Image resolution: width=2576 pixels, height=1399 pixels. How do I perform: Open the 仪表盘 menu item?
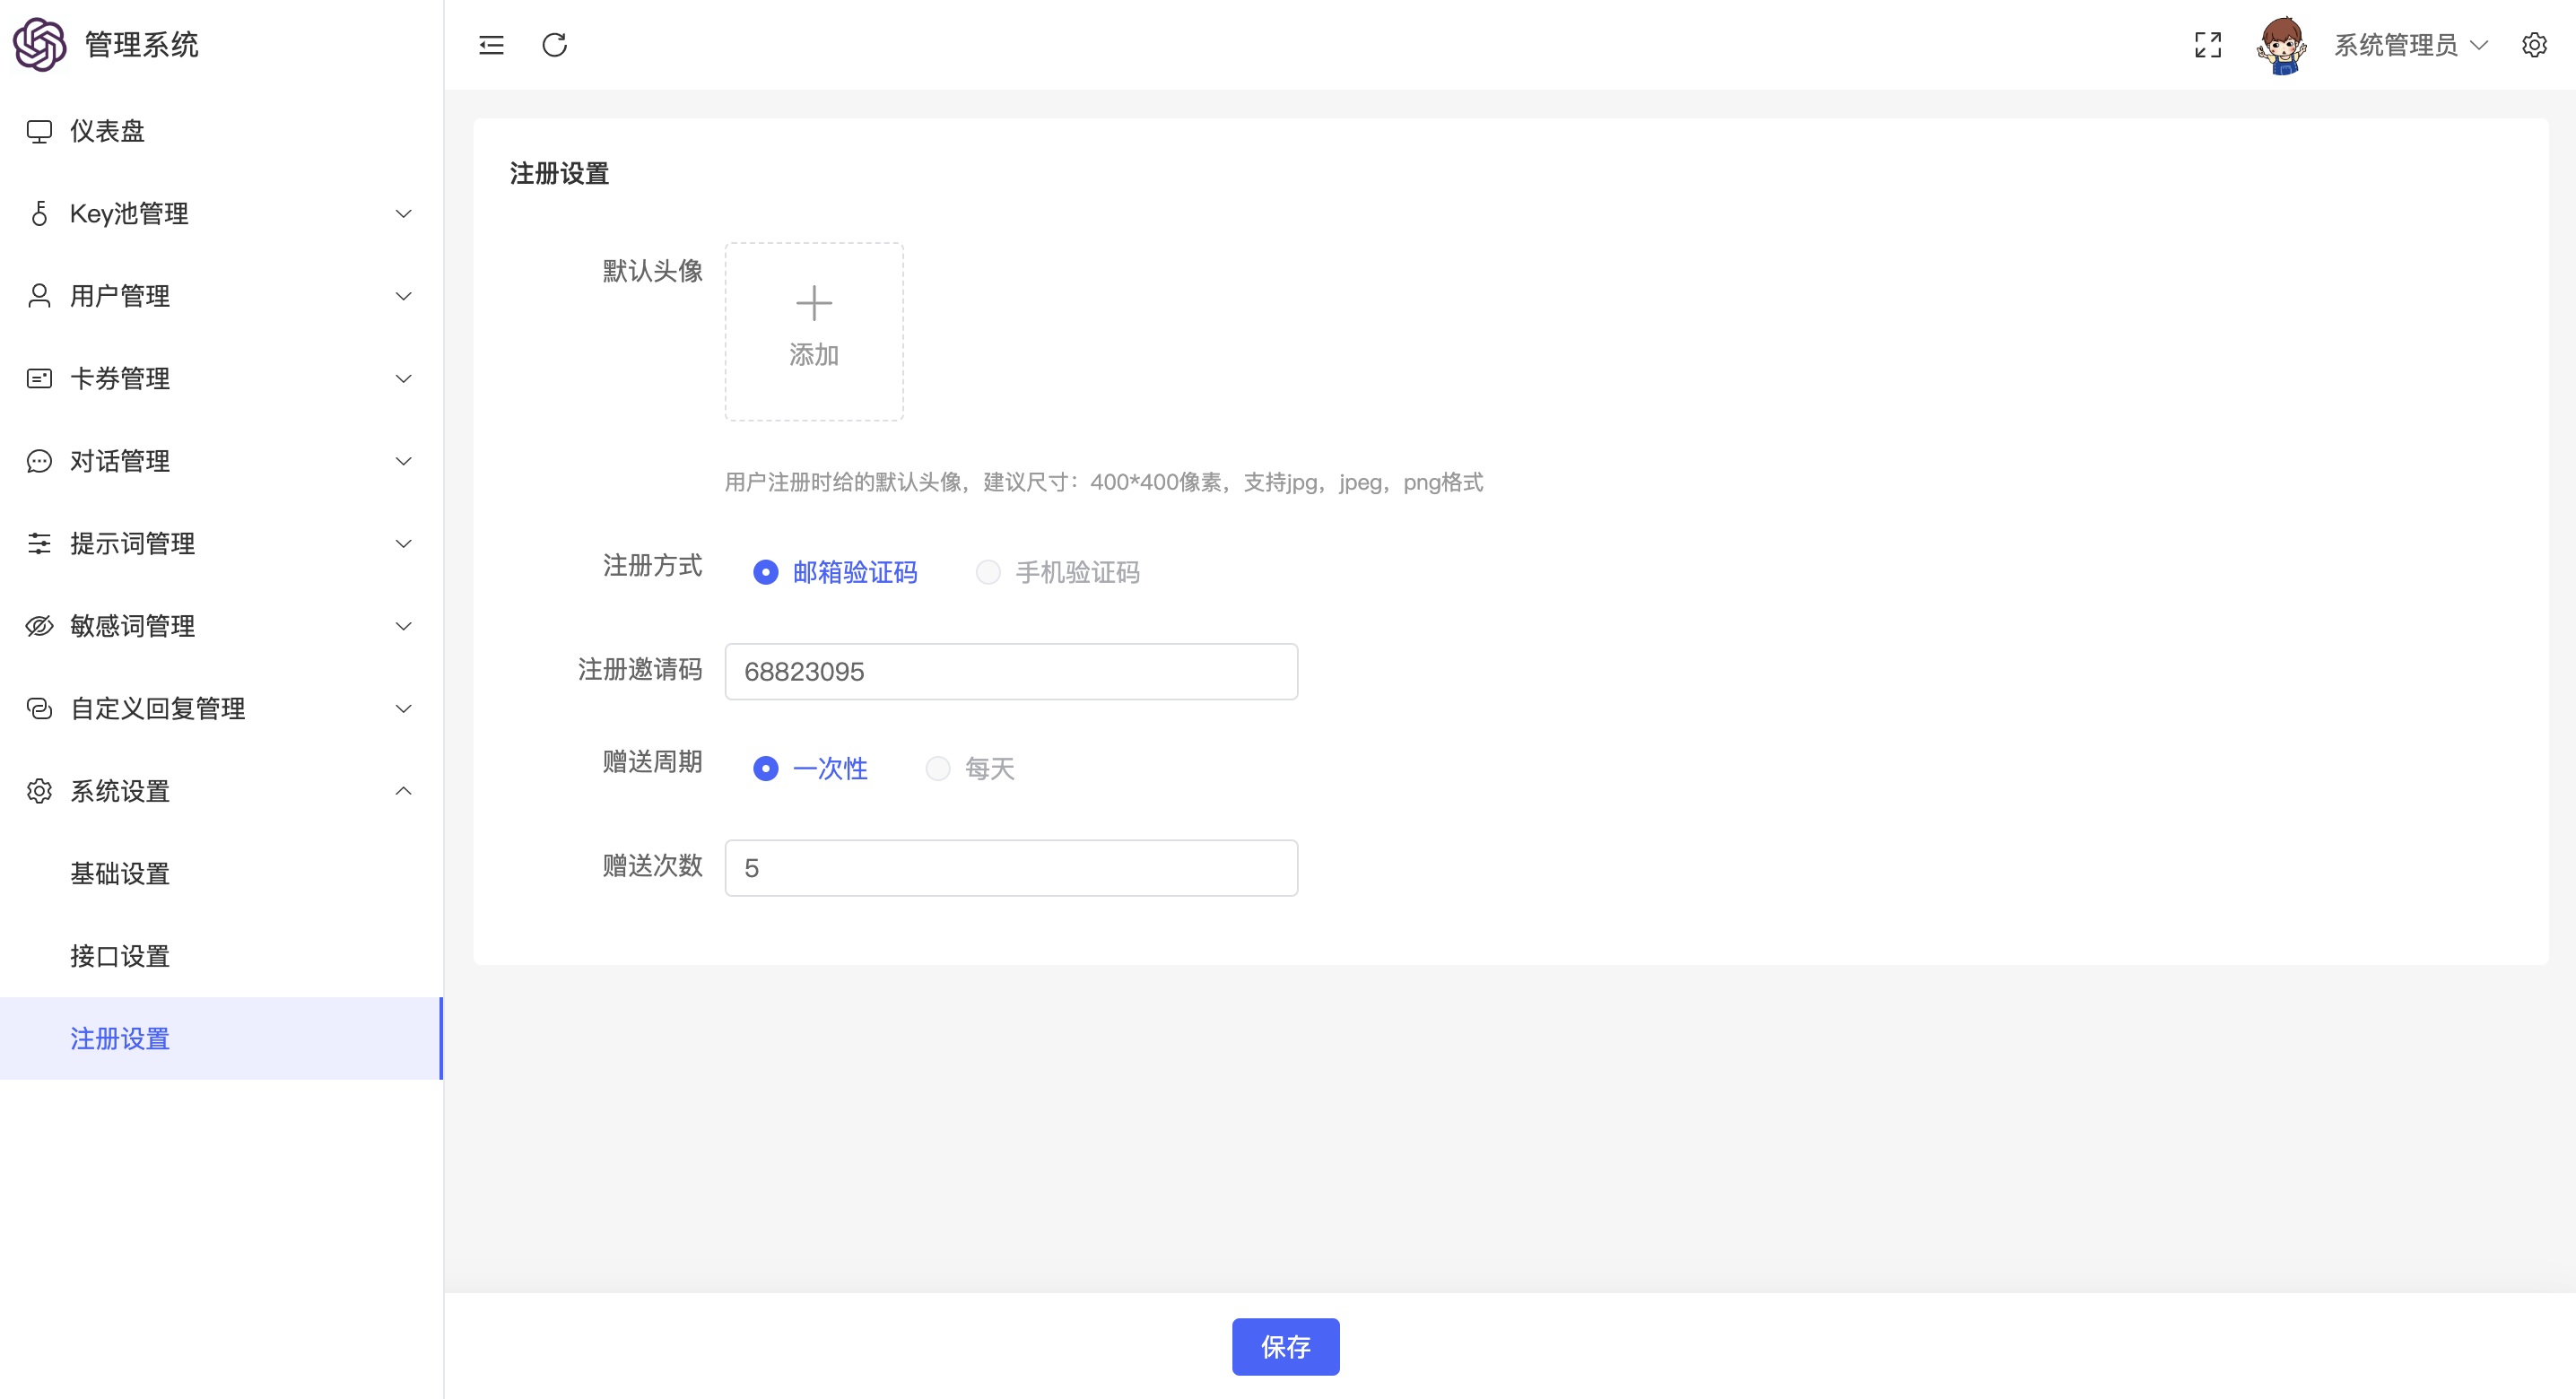point(221,131)
